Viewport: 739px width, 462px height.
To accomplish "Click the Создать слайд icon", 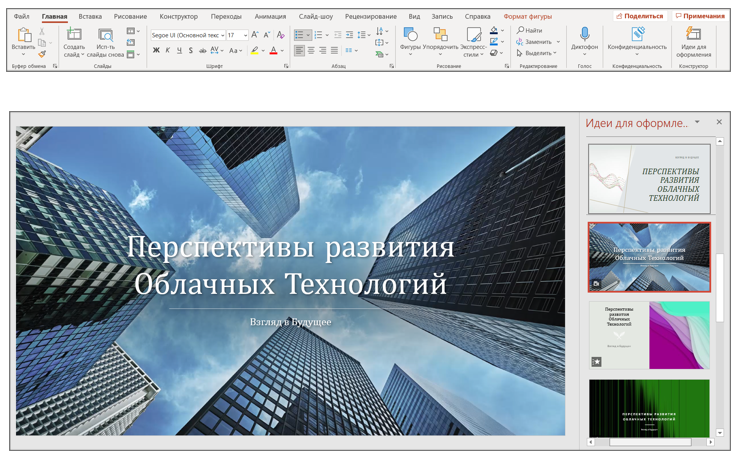I will (x=74, y=34).
